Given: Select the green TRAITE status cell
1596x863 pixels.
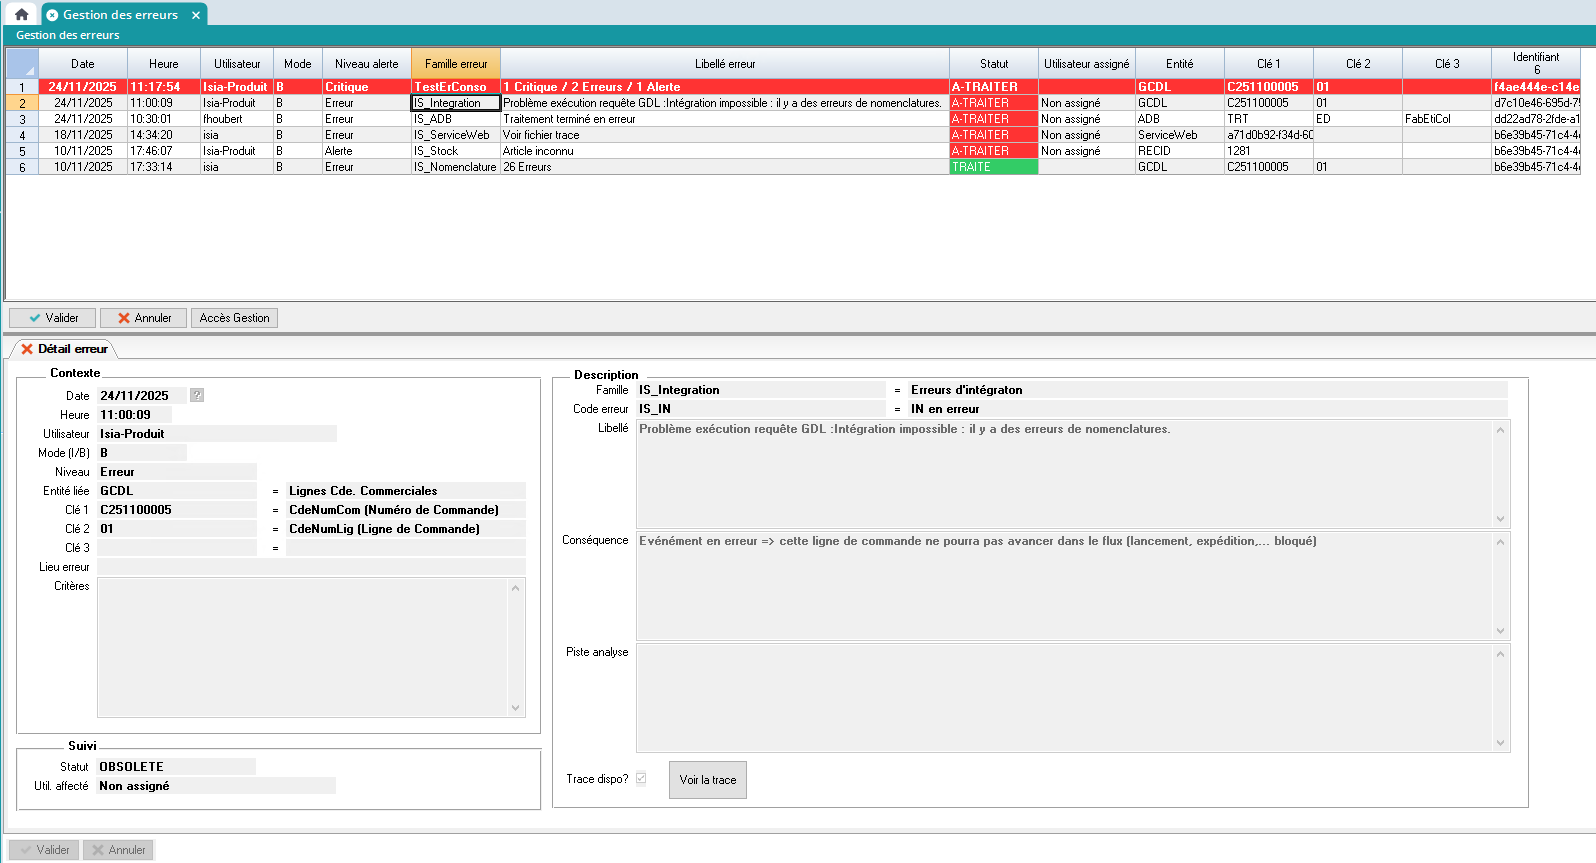Looking at the screenshot, I should [x=993, y=167].
